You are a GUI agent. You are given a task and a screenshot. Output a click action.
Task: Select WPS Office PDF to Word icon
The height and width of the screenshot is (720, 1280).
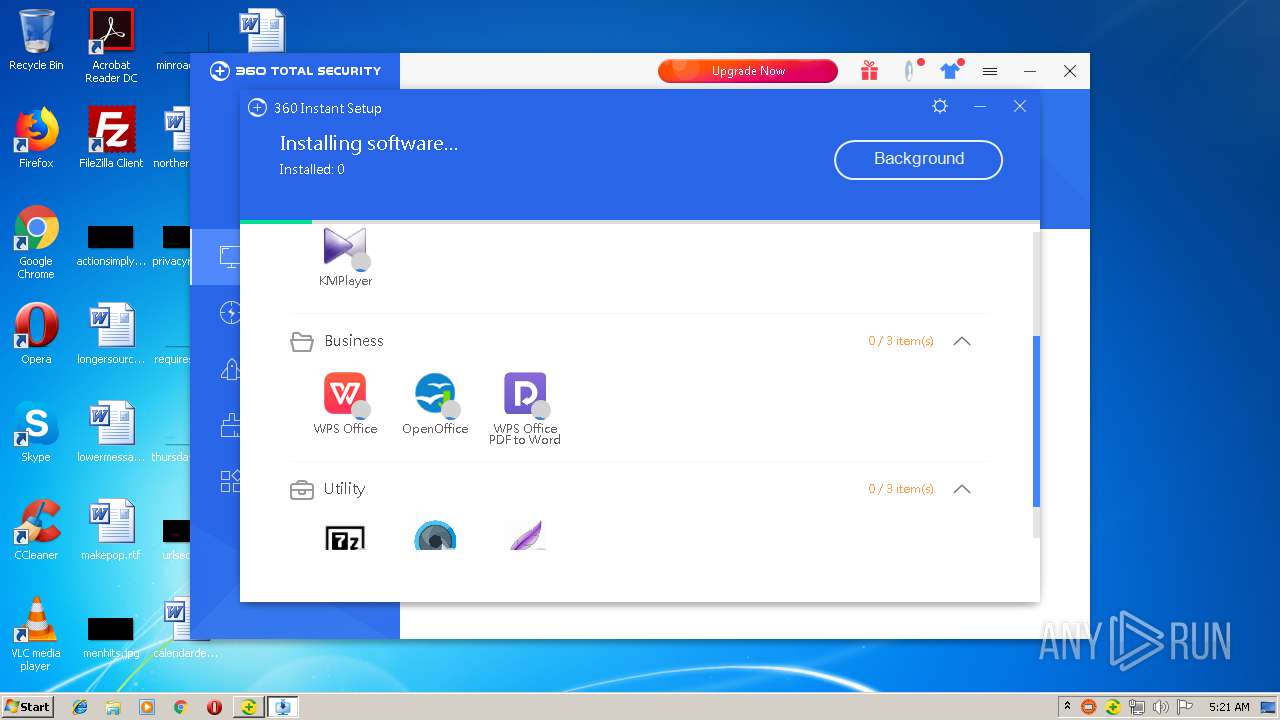coord(525,394)
